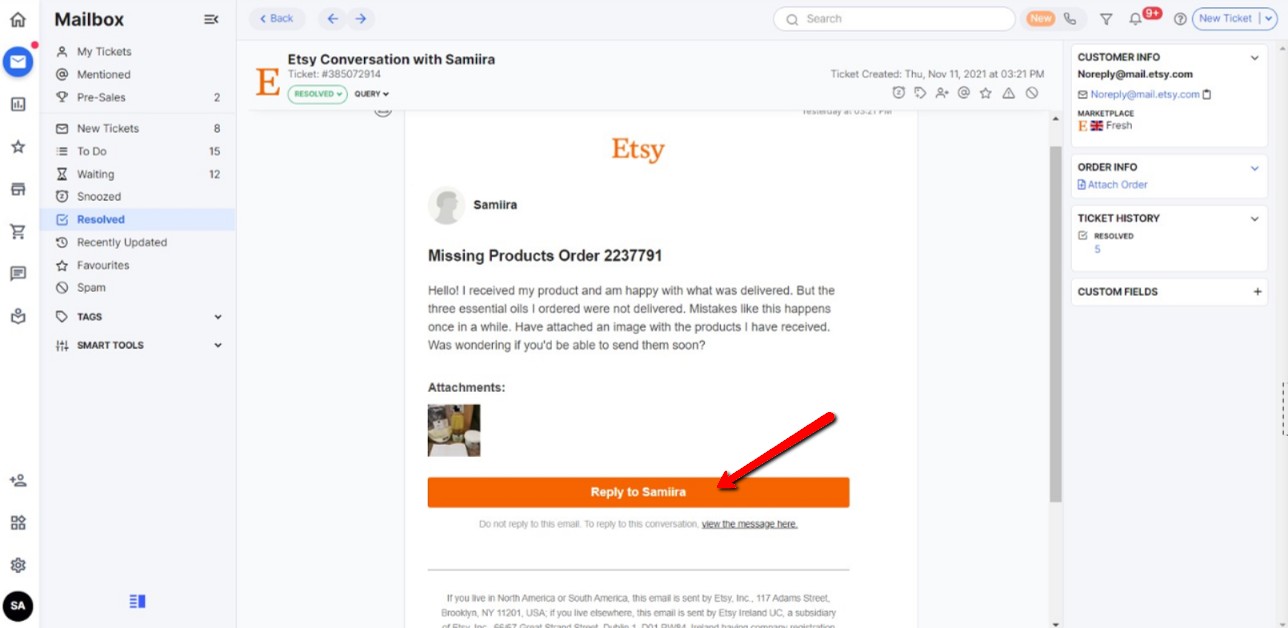The image size is (1288, 628).
Task: Mark ticket as favourite with the header star
Action: 986,93
